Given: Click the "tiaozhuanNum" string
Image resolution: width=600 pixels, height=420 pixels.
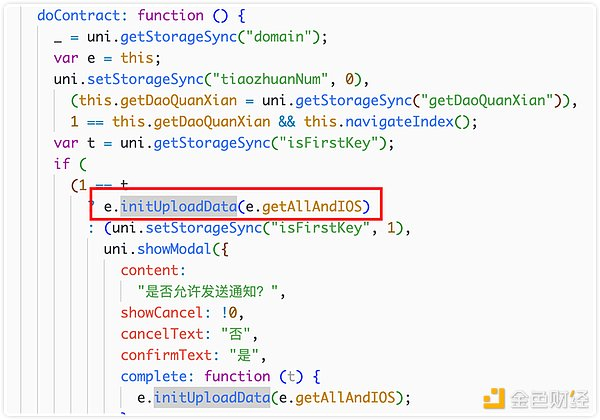Looking at the screenshot, I should [x=271, y=80].
